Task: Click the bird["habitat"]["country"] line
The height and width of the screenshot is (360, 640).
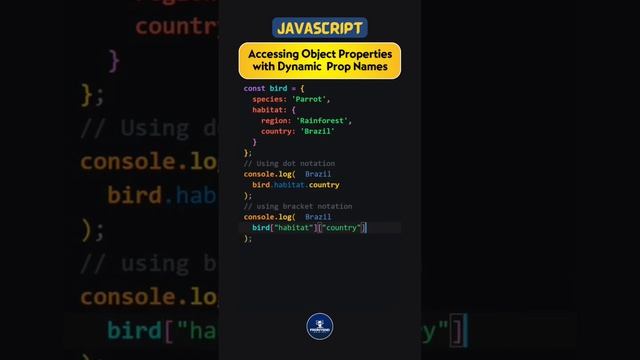Action: (x=309, y=228)
